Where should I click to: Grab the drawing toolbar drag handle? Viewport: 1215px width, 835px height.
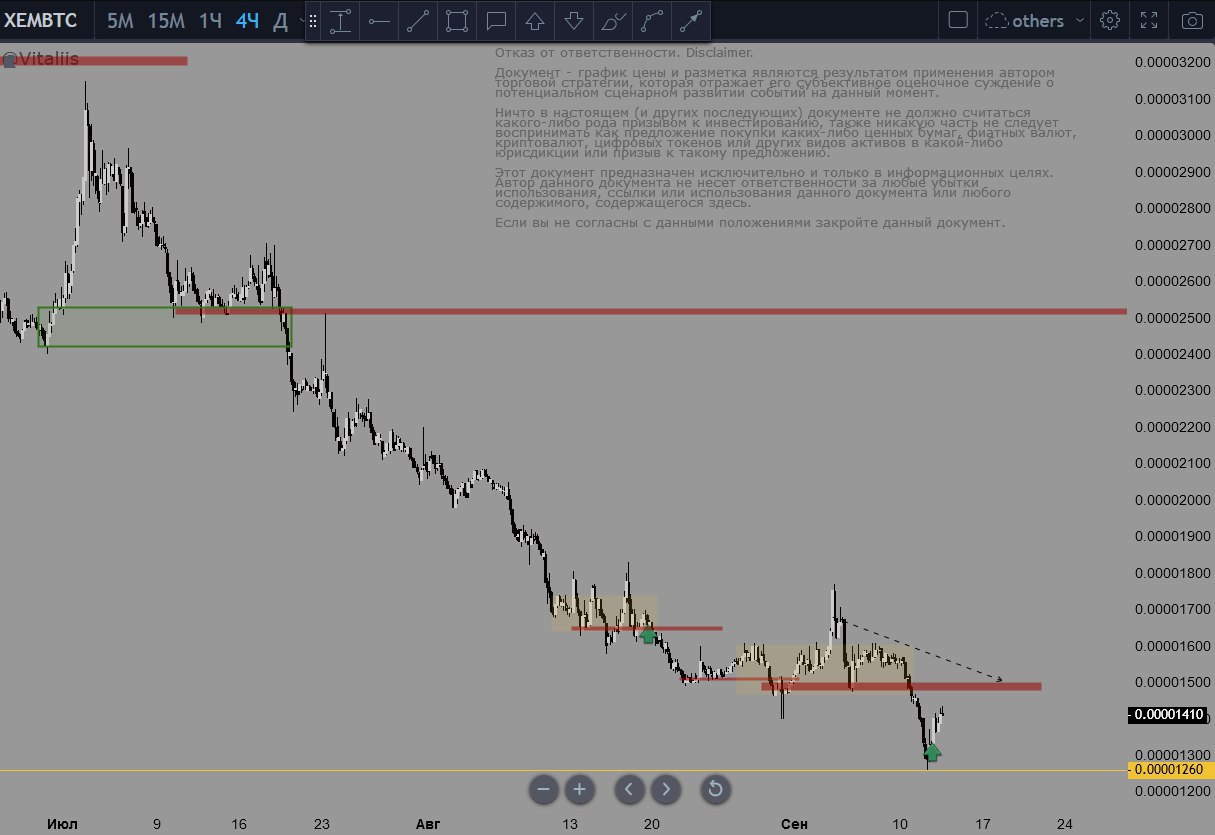coord(313,20)
